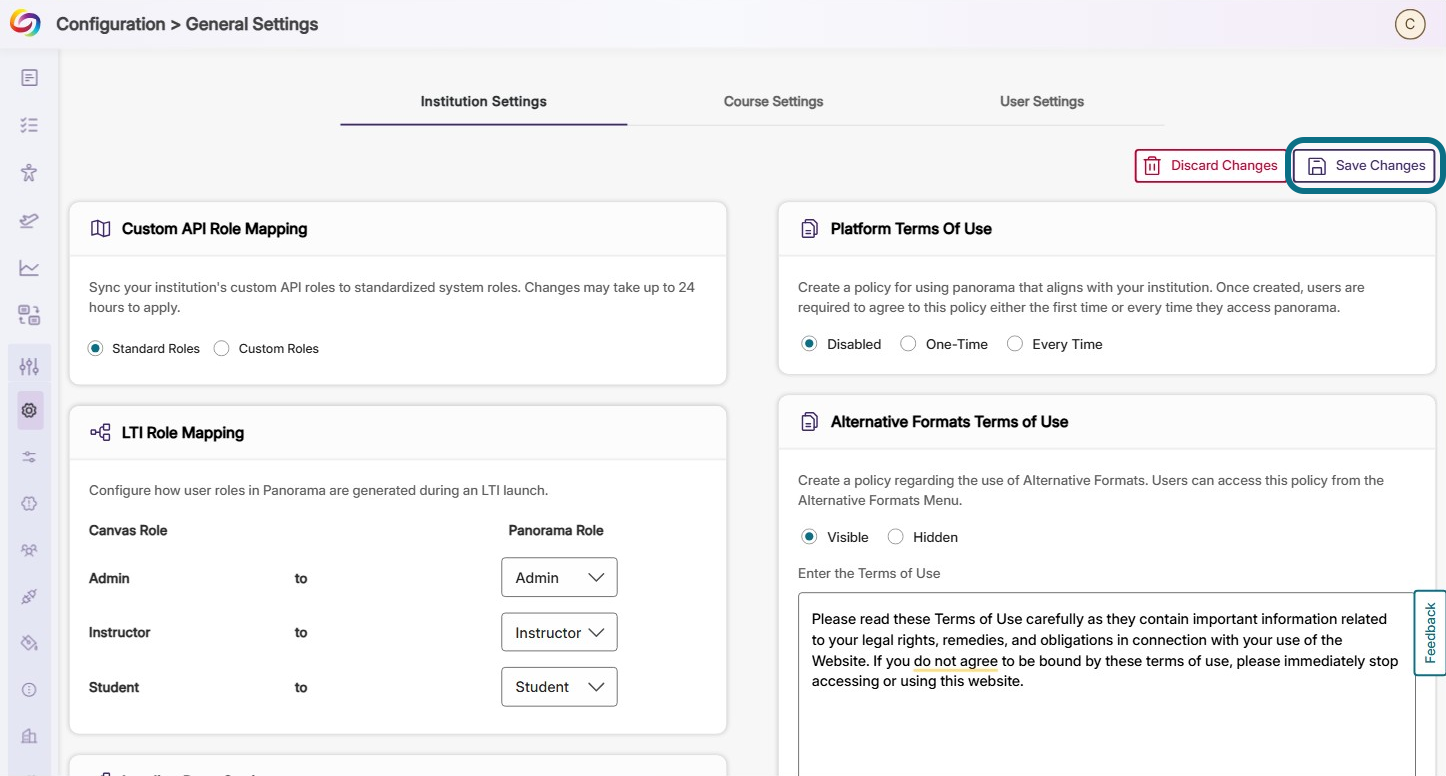Viewport: 1446px width, 776px height.
Task: Open the paint bucket icon in sidebar
Action: (29, 643)
